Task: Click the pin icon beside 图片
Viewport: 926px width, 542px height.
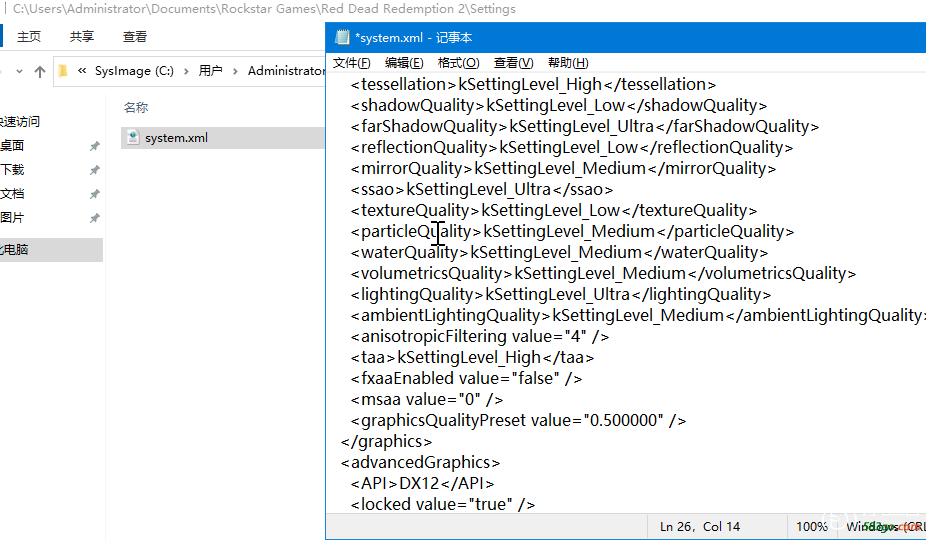Action: pos(94,218)
